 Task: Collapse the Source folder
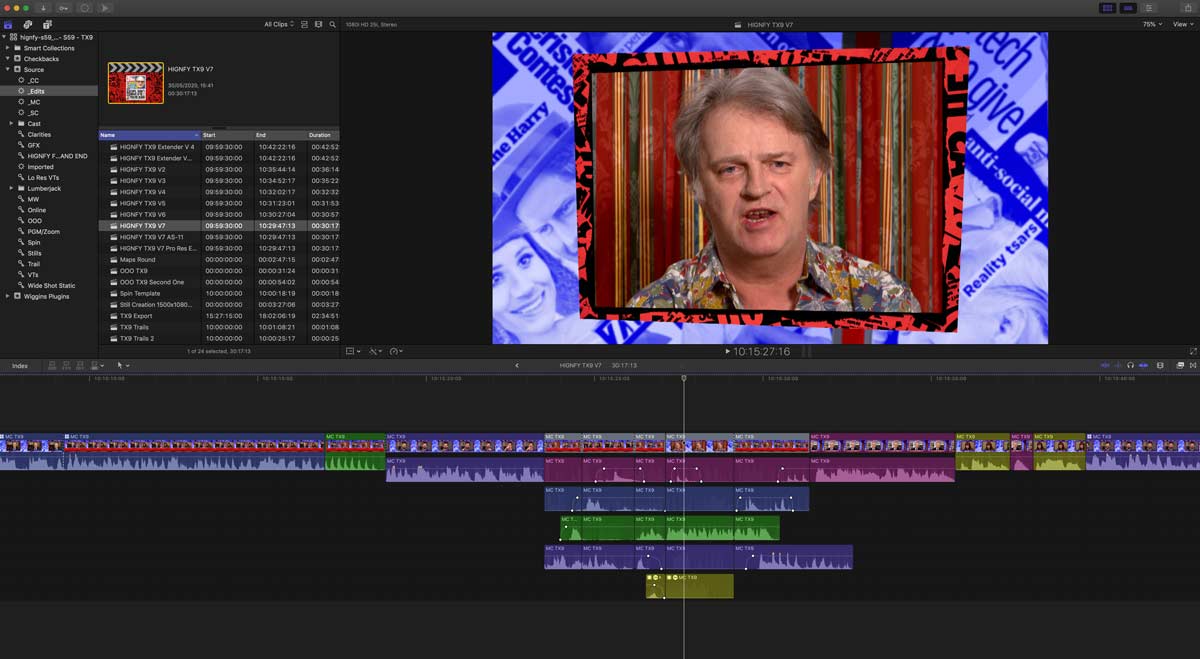pyautogui.click(x=8, y=70)
